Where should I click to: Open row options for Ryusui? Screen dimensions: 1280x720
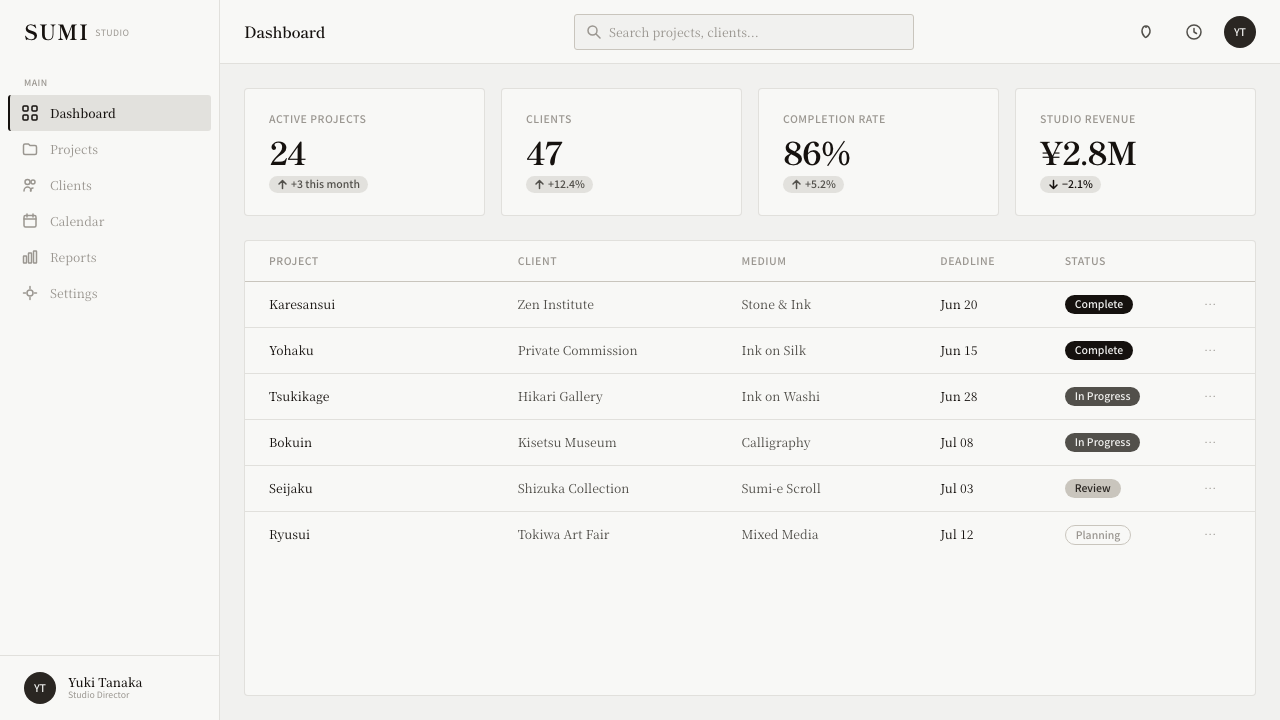tap(1210, 534)
